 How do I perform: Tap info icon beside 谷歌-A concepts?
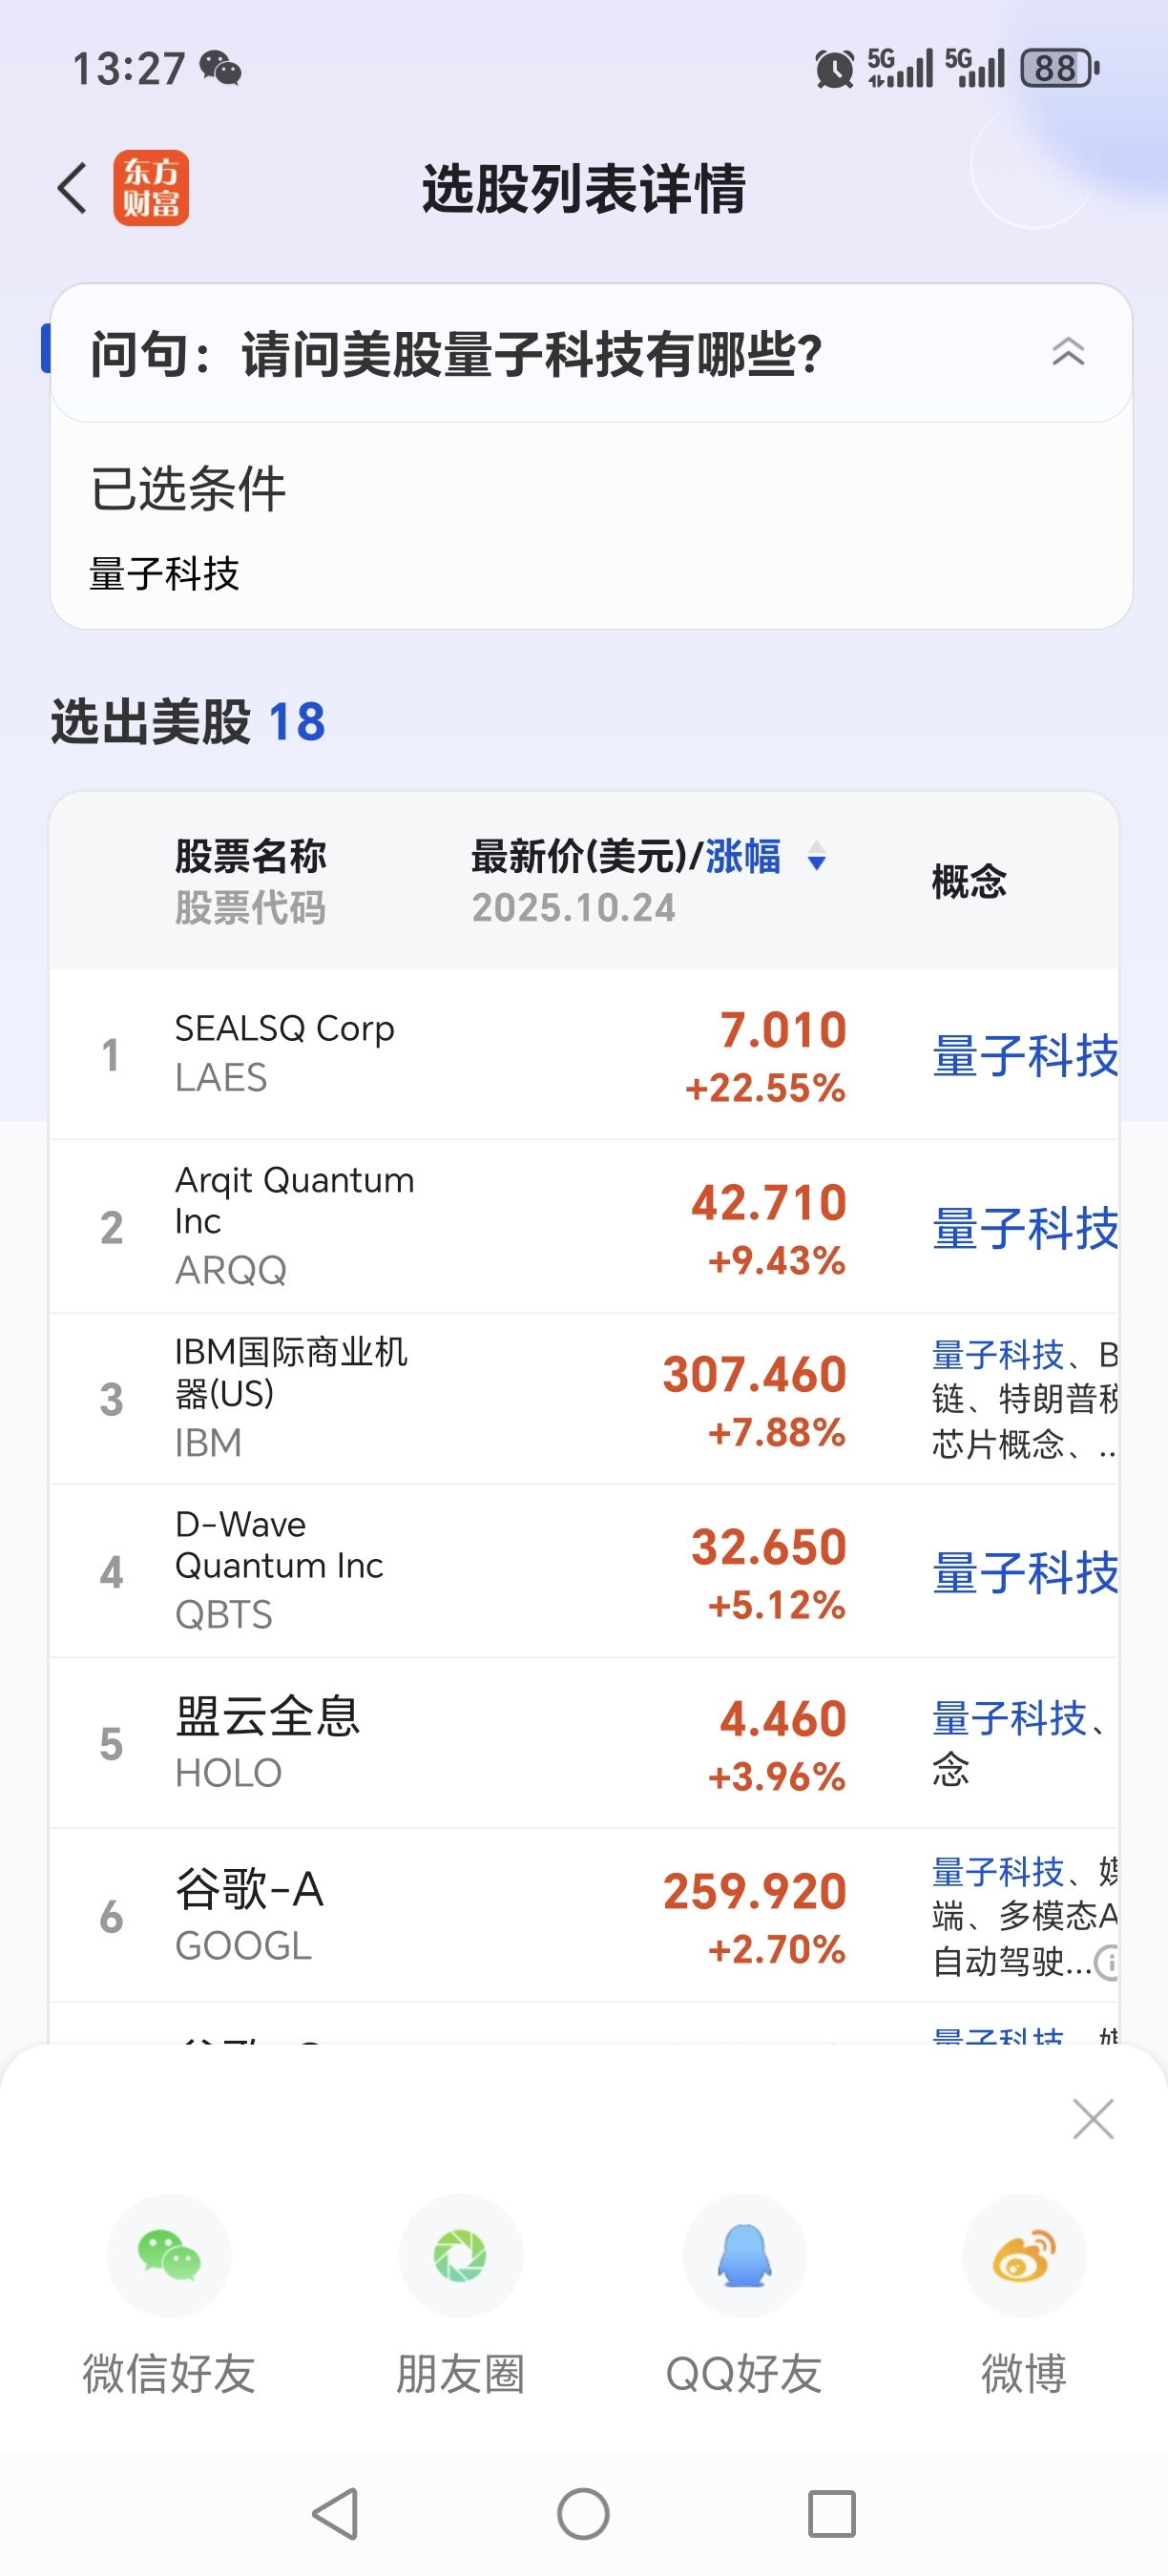pos(1106,1962)
